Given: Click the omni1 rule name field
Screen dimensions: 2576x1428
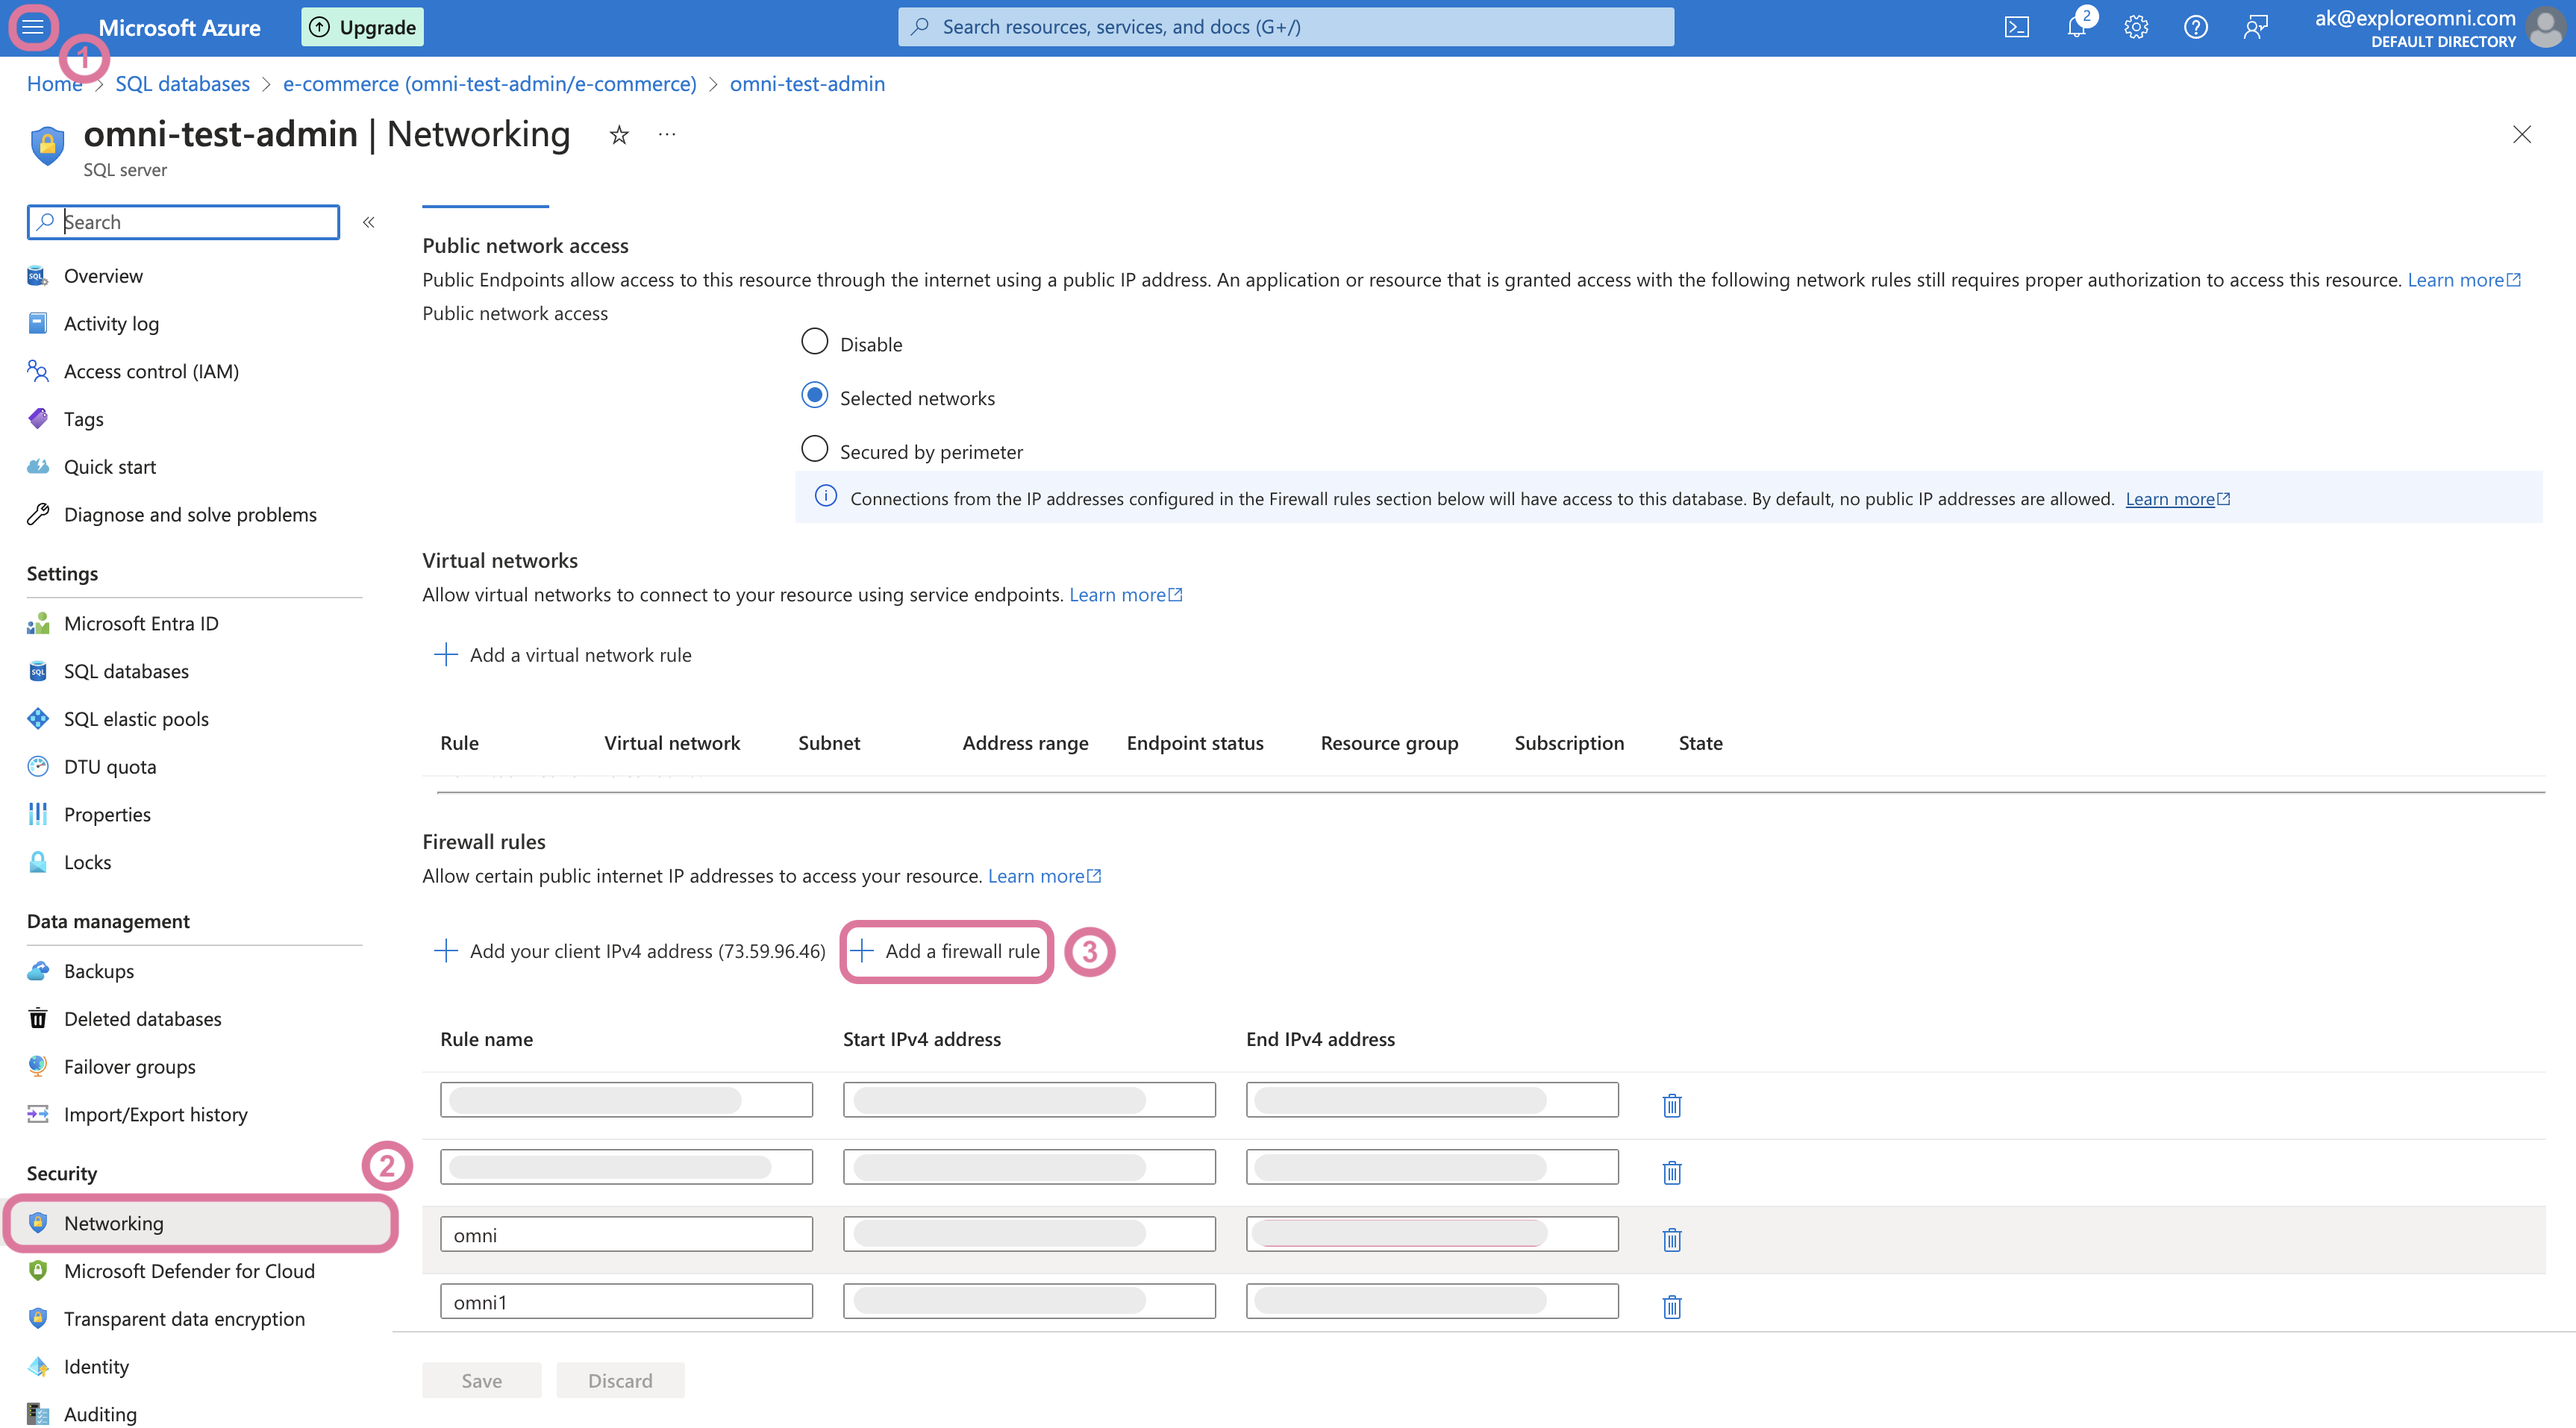Looking at the screenshot, I should point(626,1302).
